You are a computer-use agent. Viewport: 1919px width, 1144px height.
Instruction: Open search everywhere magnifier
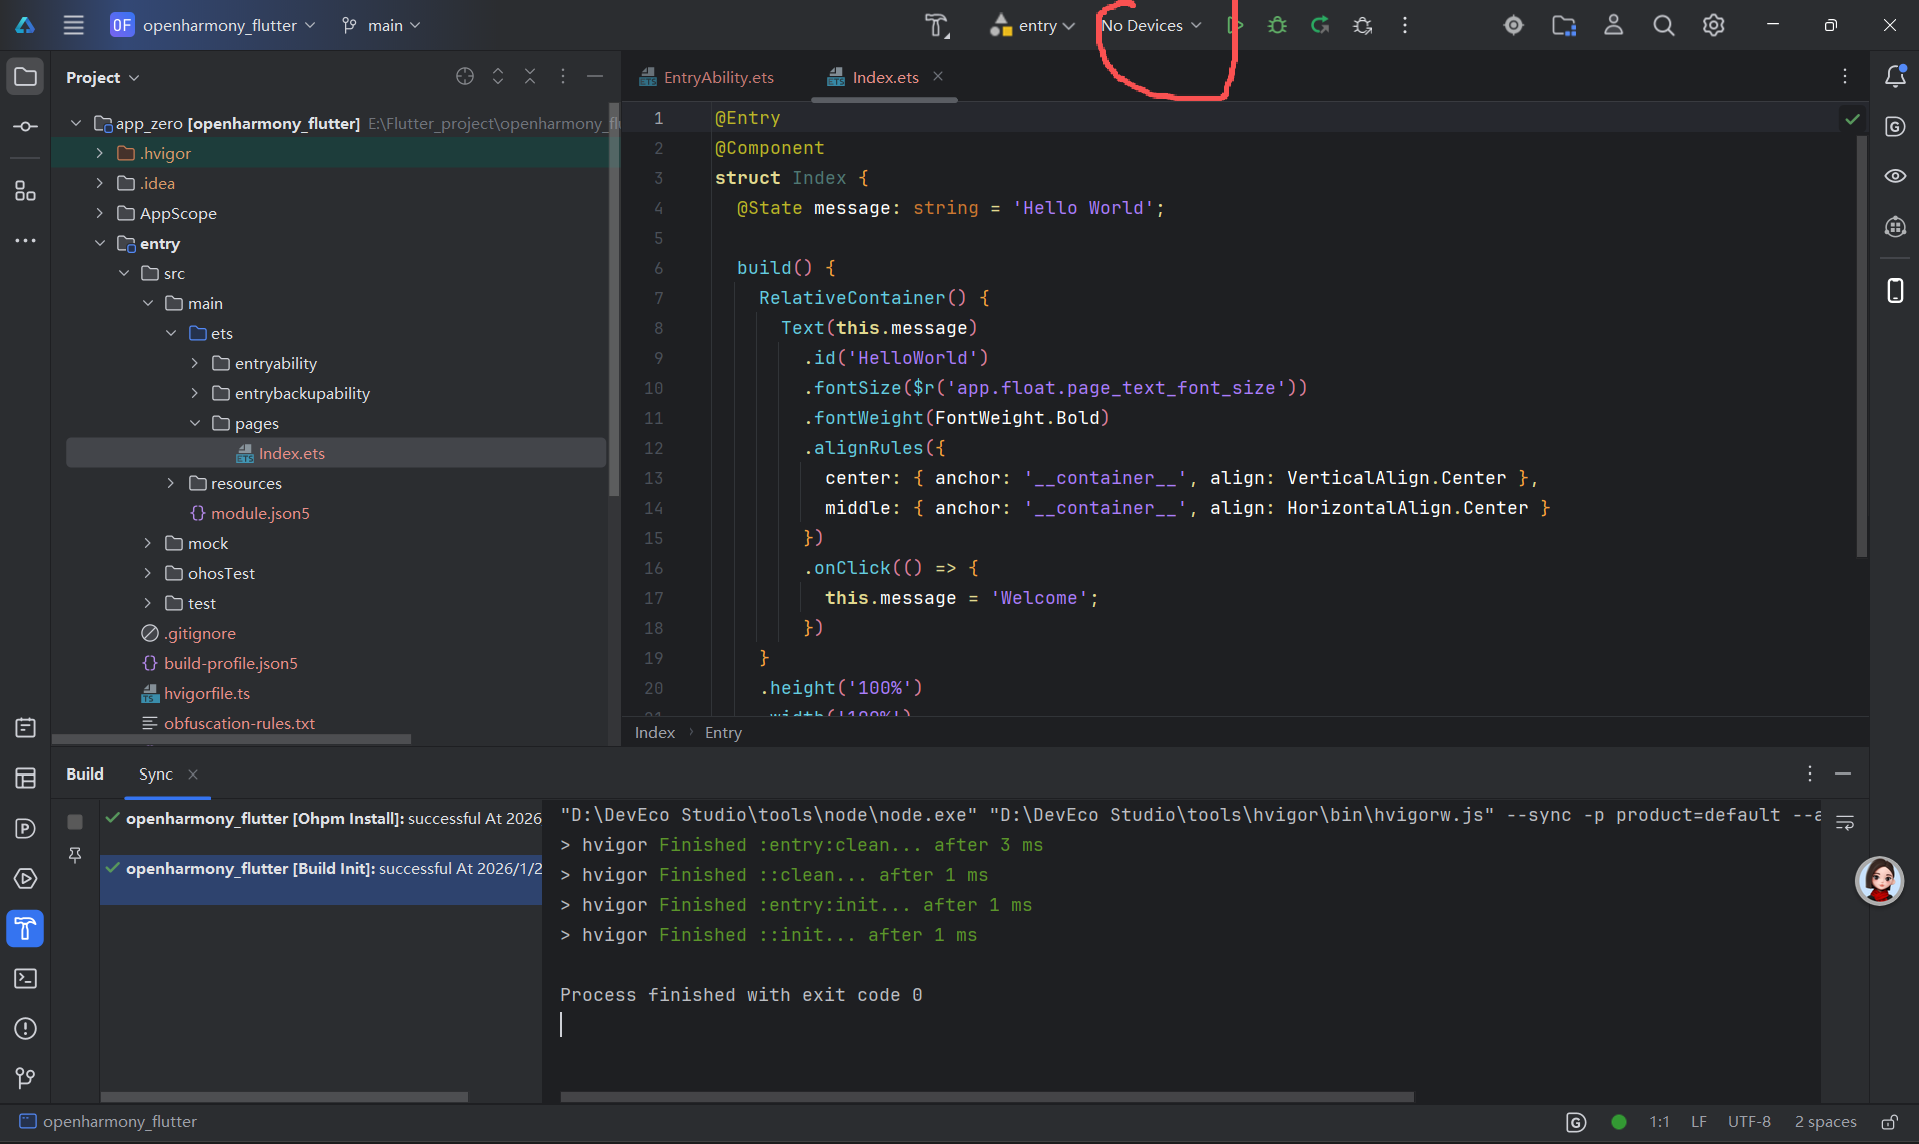click(1663, 25)
